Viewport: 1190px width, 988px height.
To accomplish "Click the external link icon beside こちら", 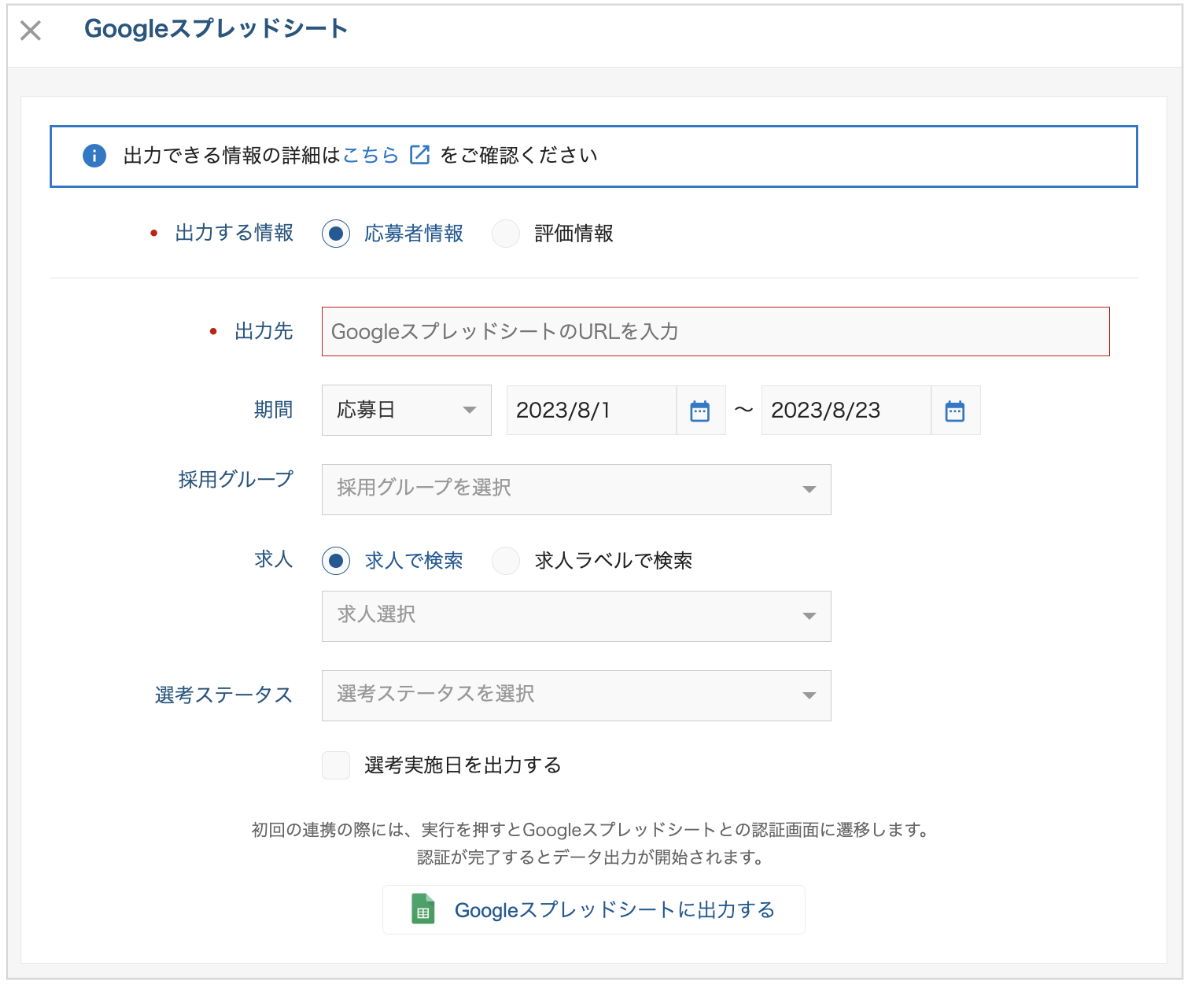I will click(x=420, y=155).
